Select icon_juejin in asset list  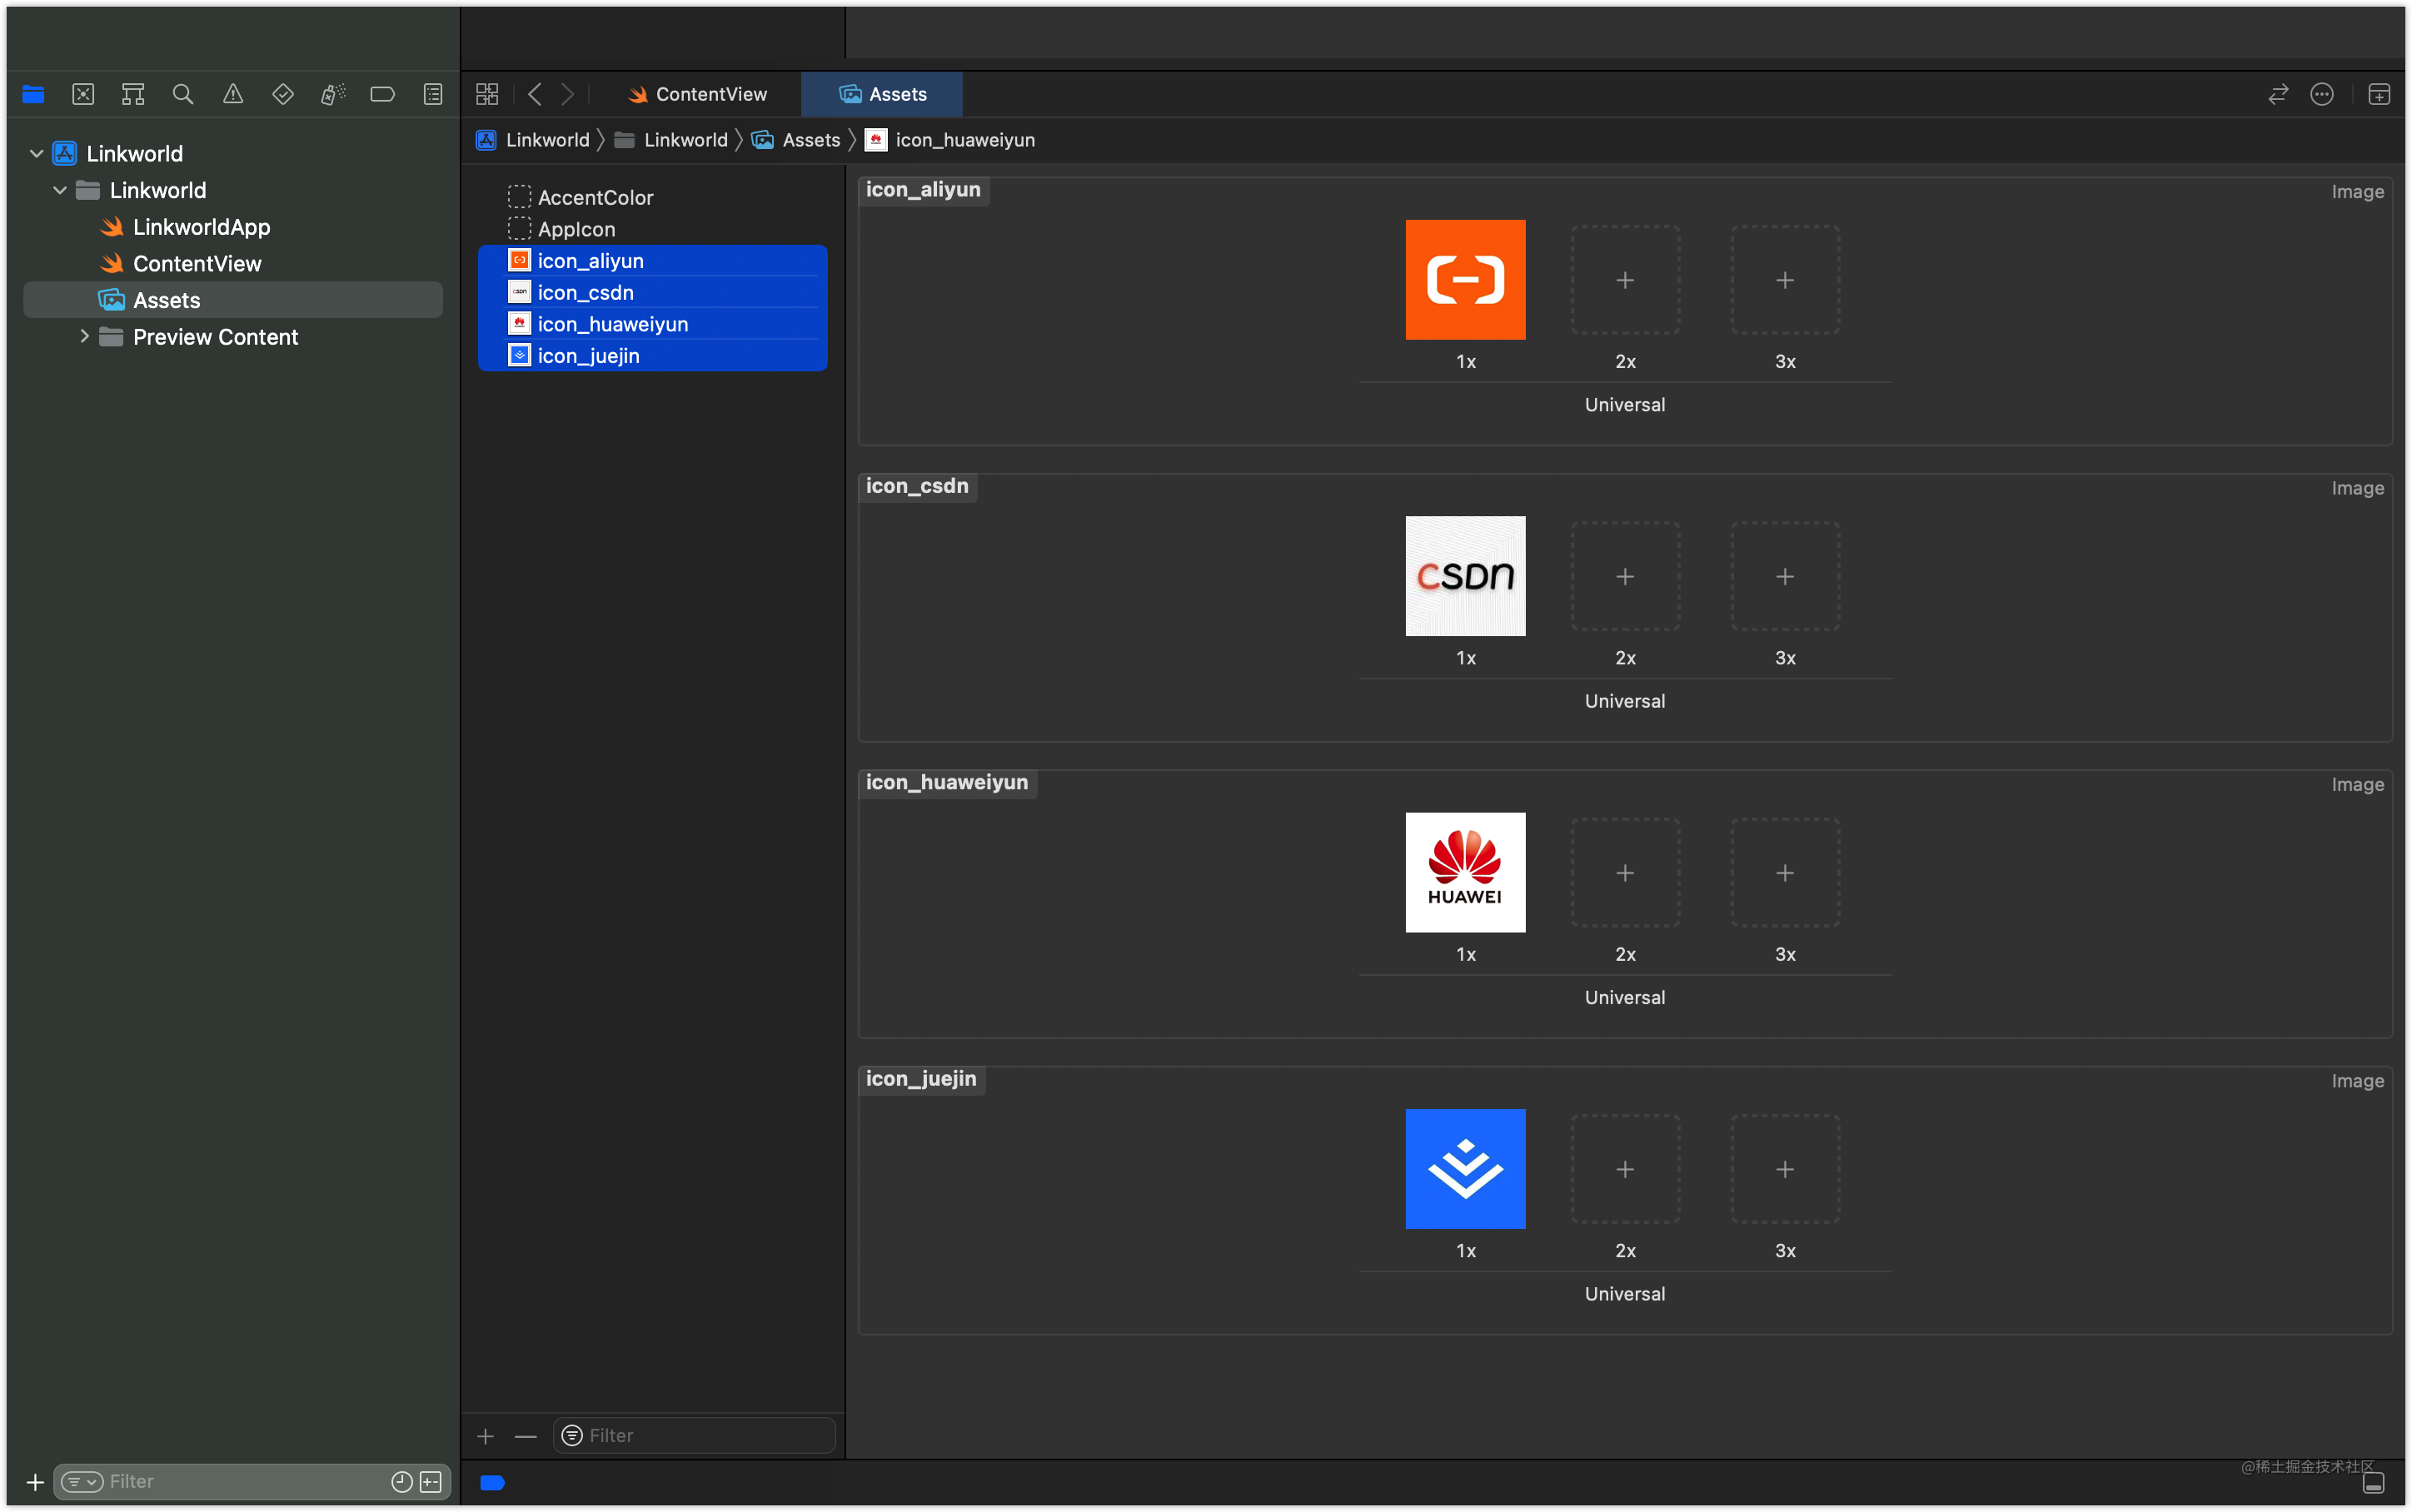click(x=653, y=356)
